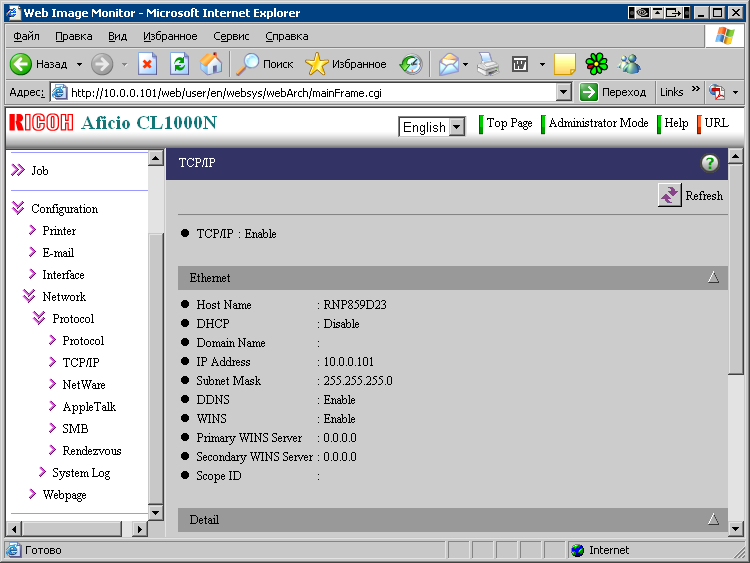
Task: Open the Правка menu
Action: (x=74, y=36)
